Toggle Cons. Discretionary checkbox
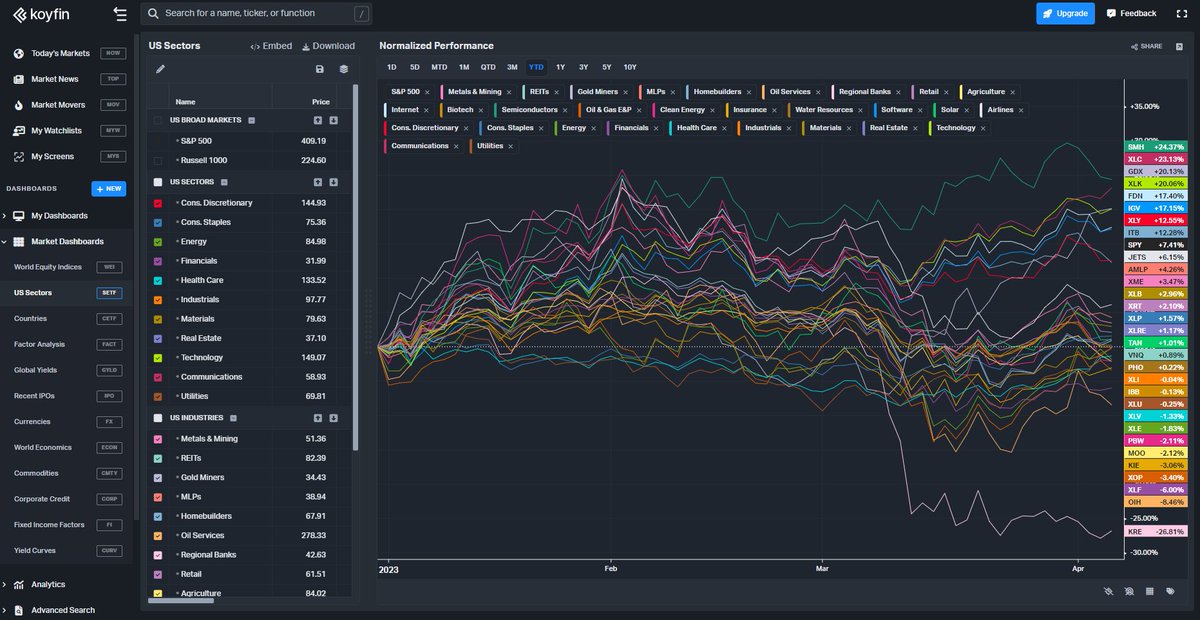The height and width of the screenshot is (620, 1200). (x=158, y=203)
